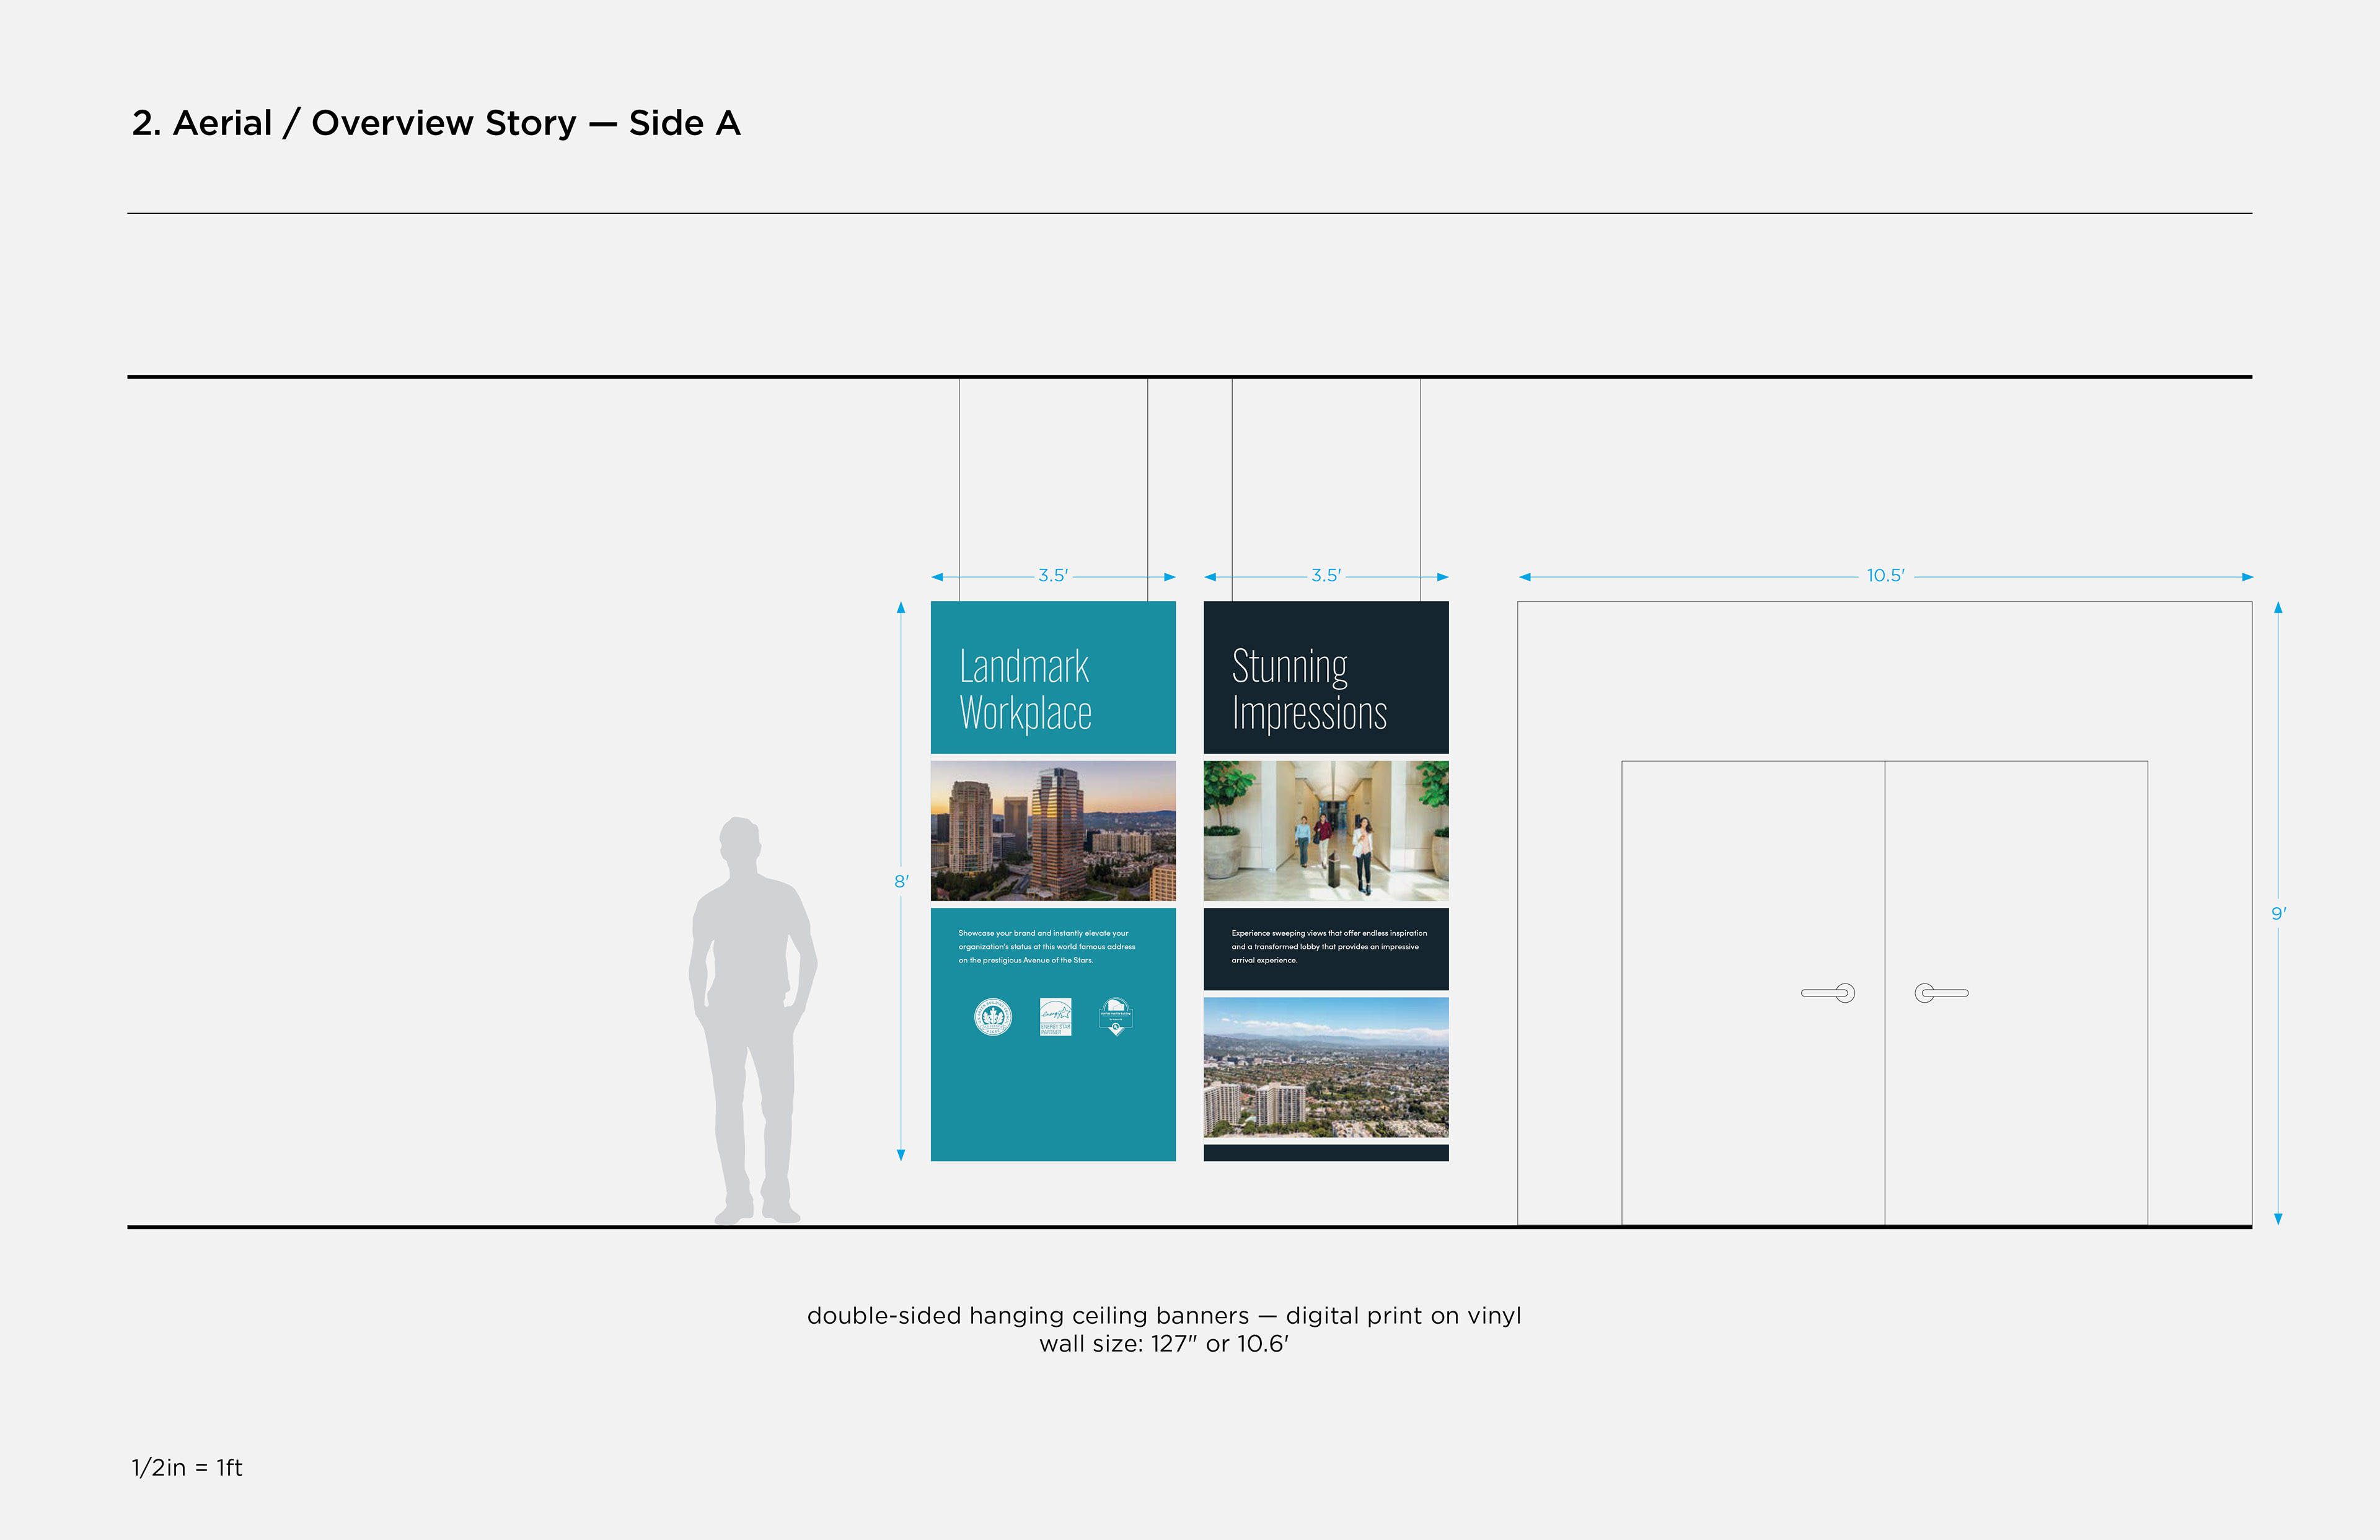Click the 3.5' dimension above Landmark banner
Viewport: 2380px width, 1540px height.
pos(1053,576)
